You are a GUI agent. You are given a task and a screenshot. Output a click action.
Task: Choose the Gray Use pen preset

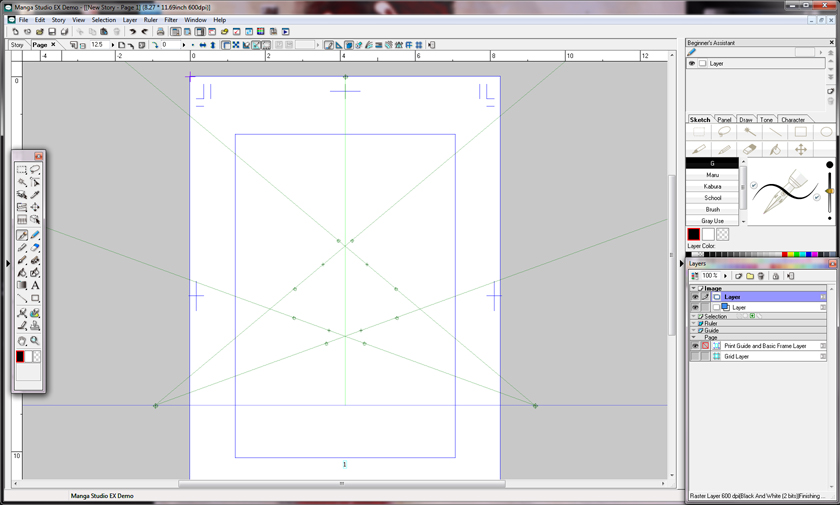[x=712, y=221]
